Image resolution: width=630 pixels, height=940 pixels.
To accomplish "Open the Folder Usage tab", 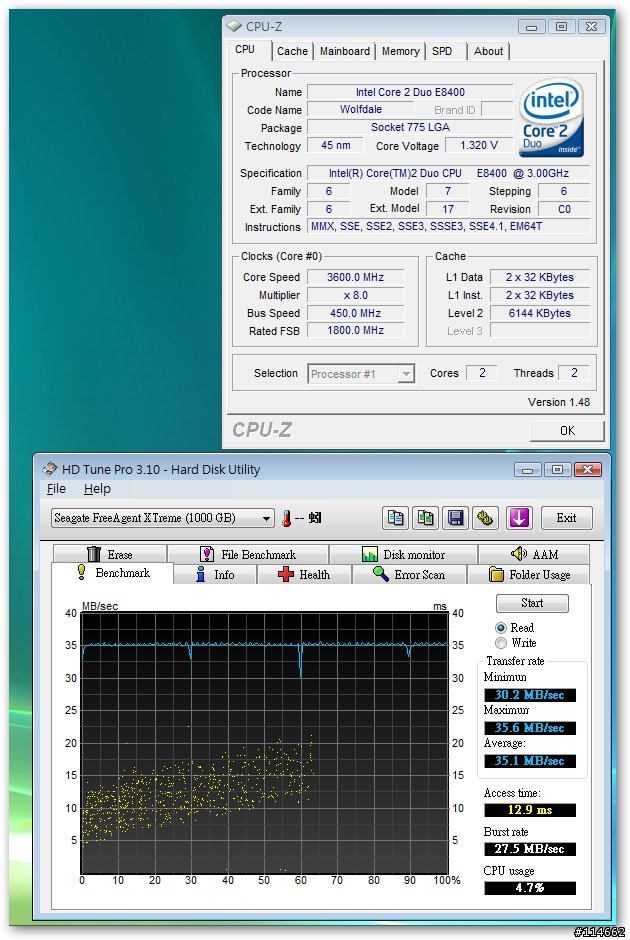I will coord(529,574).
